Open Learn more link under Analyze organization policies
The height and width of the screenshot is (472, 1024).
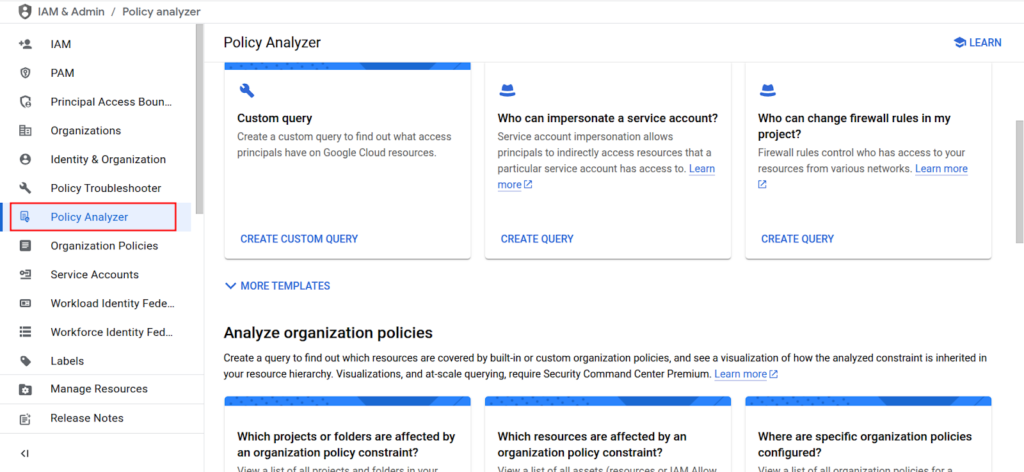click(741, 374)
